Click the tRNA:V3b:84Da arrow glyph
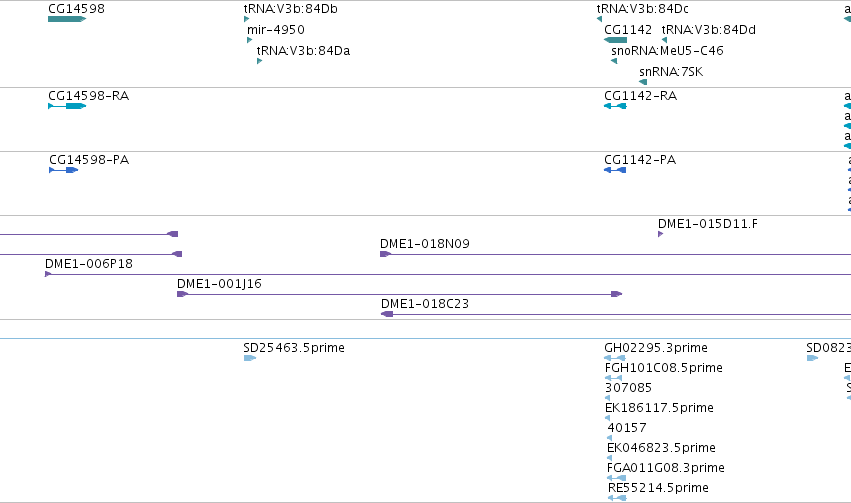 (x=259, y=61)
